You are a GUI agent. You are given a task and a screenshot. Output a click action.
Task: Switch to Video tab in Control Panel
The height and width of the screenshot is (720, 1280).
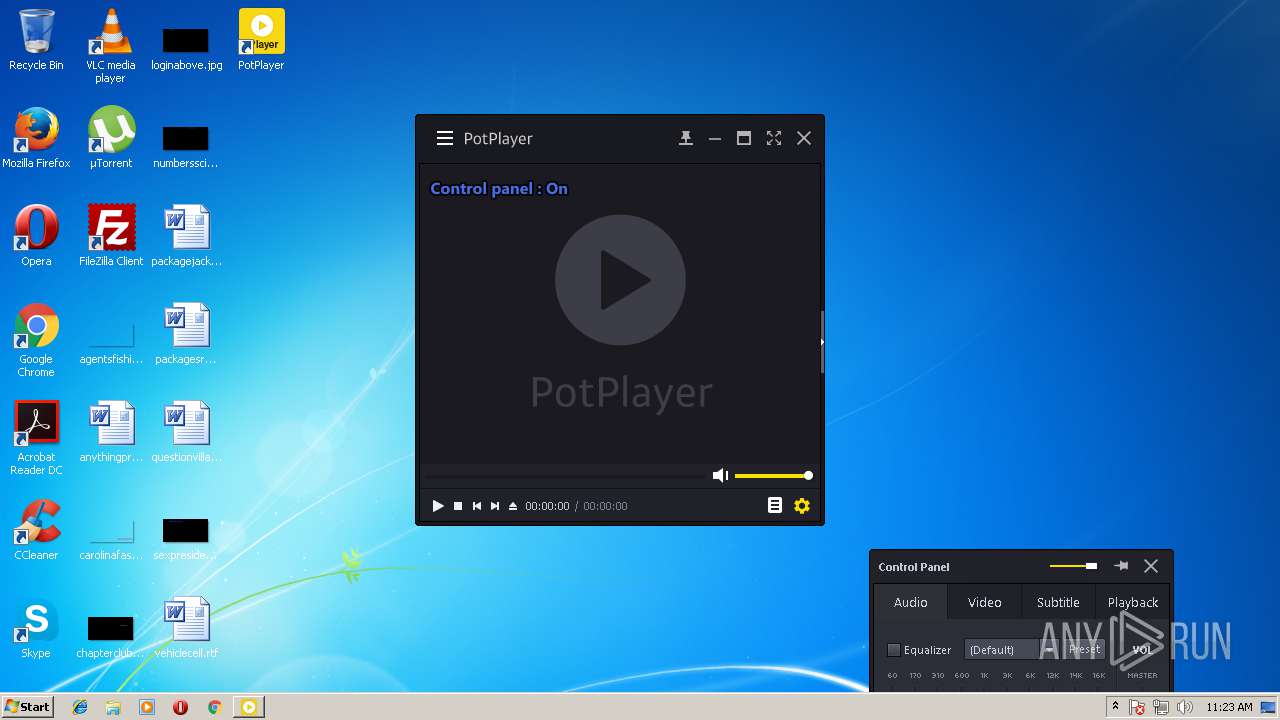click(x=985, y=602)
